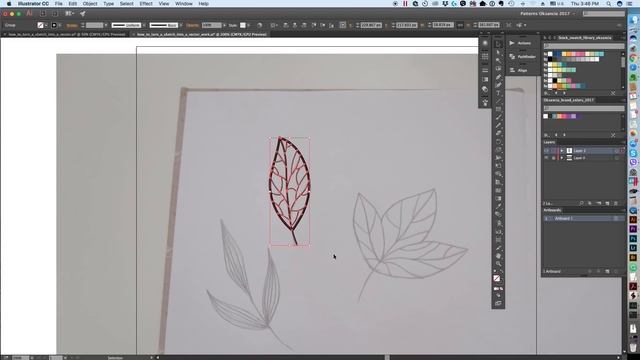Select the Direct Selection tool
The height and width of the screenshot is (360, 640).
click(x=498, y=52)
